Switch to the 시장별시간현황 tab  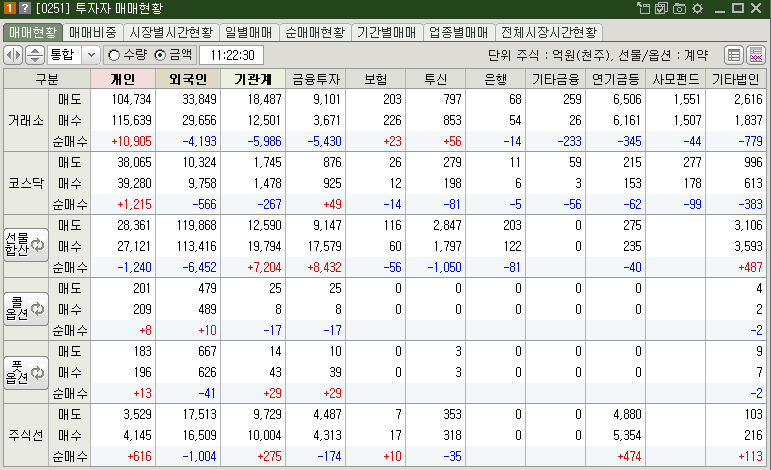[x=171, y=32]
